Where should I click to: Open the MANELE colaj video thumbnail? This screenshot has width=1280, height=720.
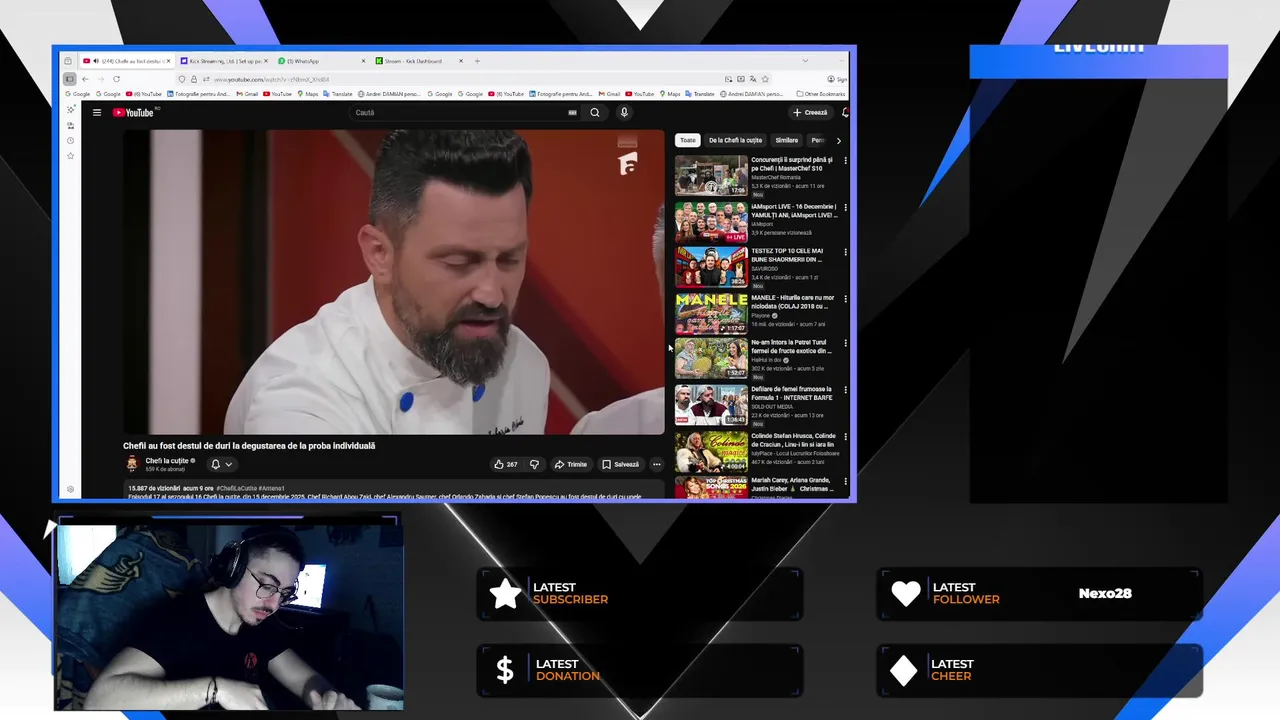click(711, 313)
